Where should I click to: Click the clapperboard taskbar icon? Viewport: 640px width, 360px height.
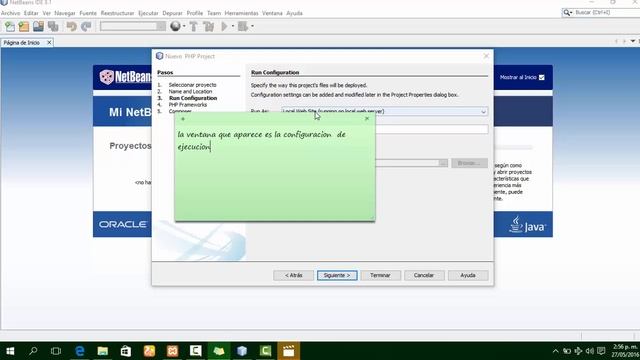click(x=289, y=351)
